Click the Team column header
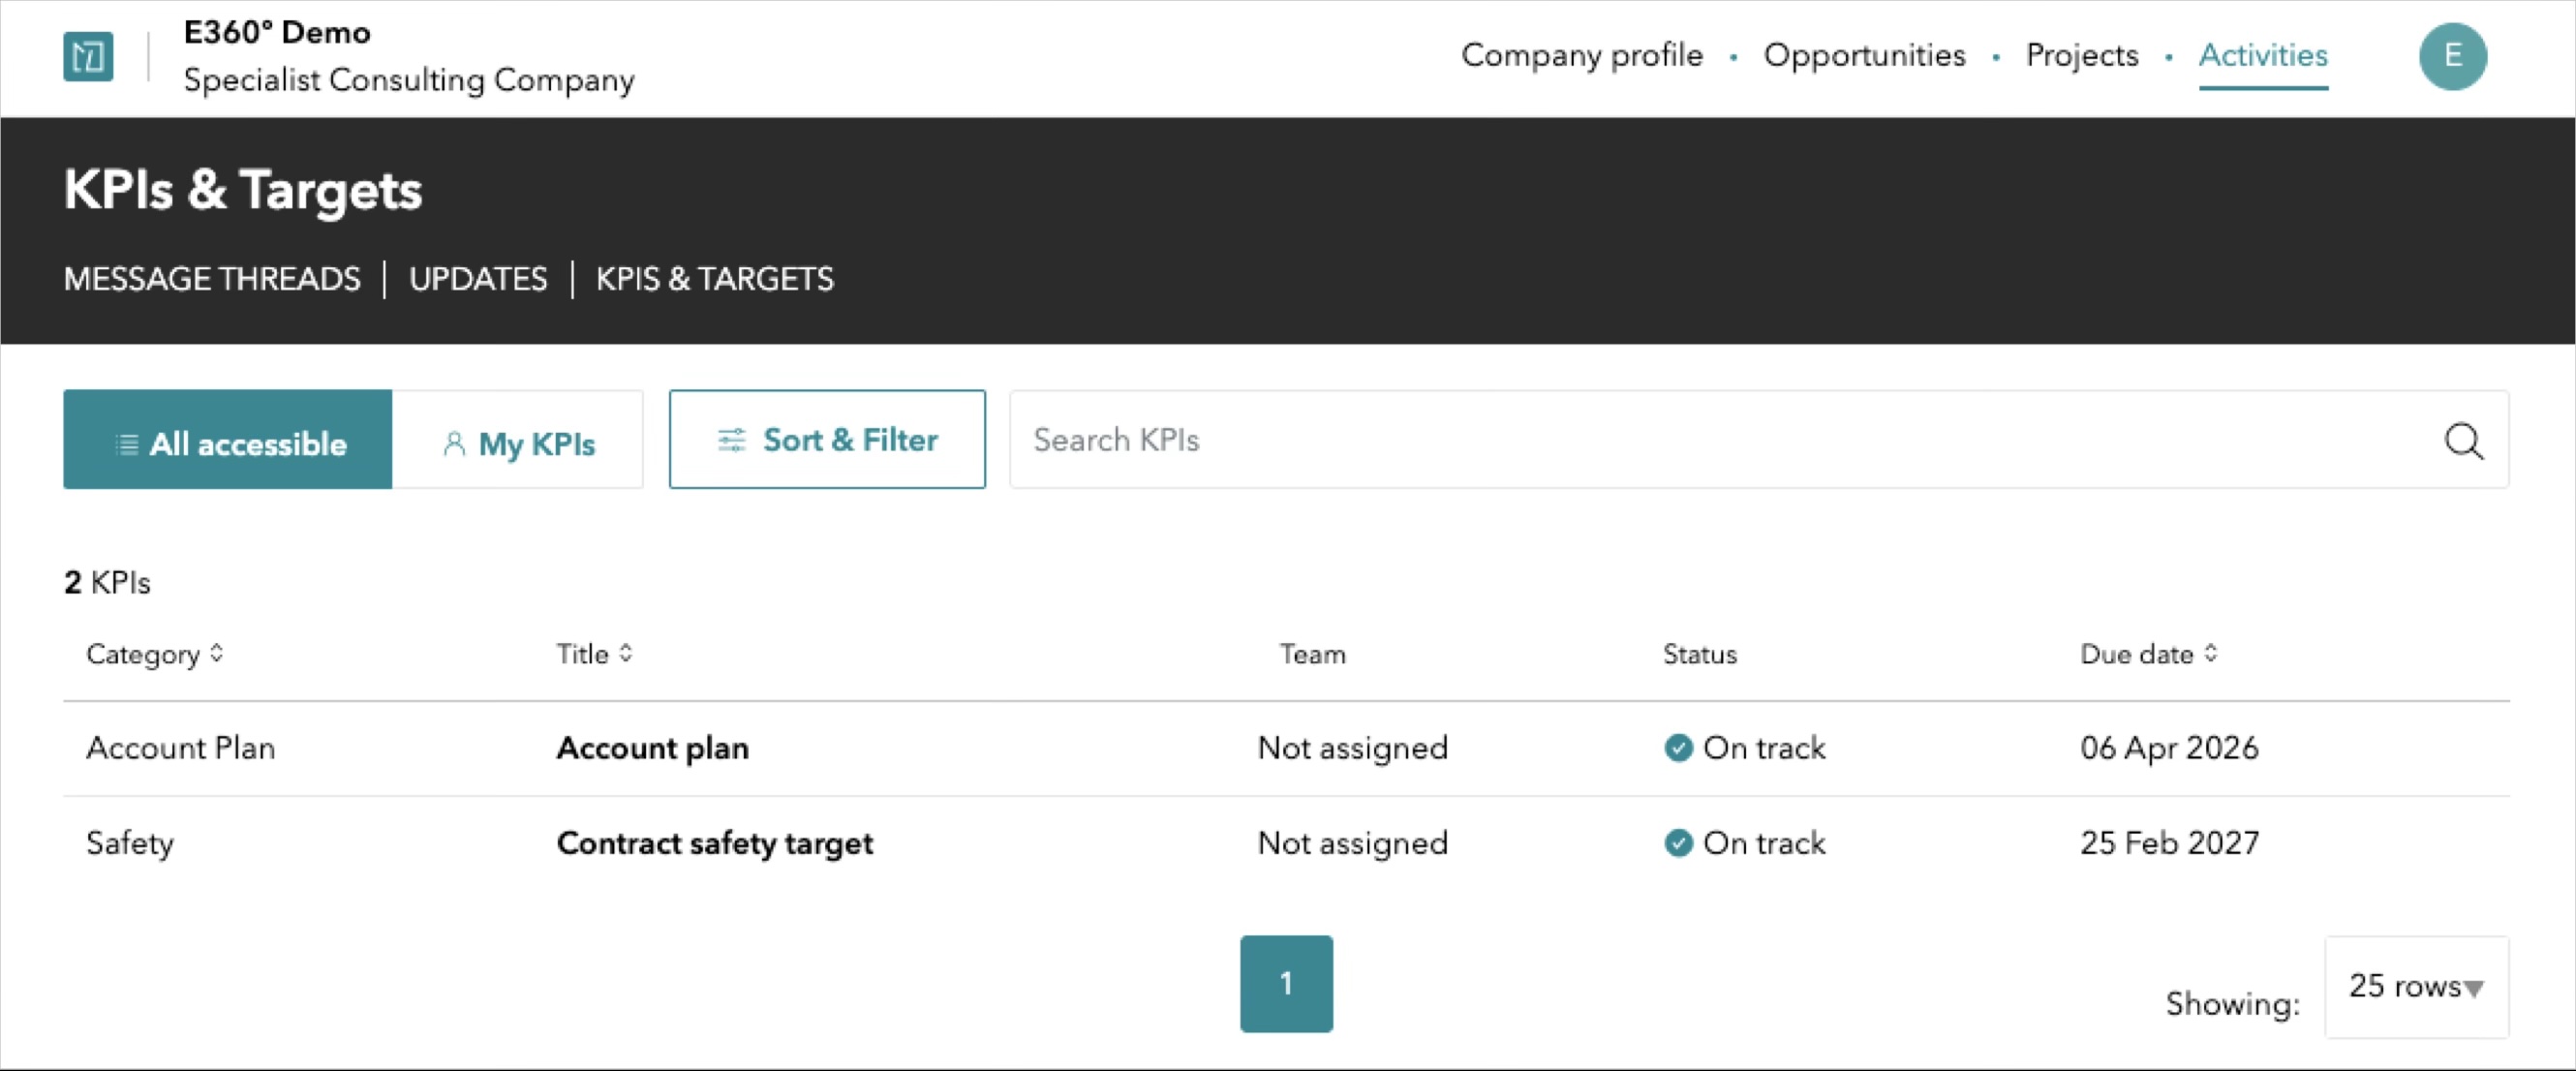 pyautogui.click(x=1312, y=653)
